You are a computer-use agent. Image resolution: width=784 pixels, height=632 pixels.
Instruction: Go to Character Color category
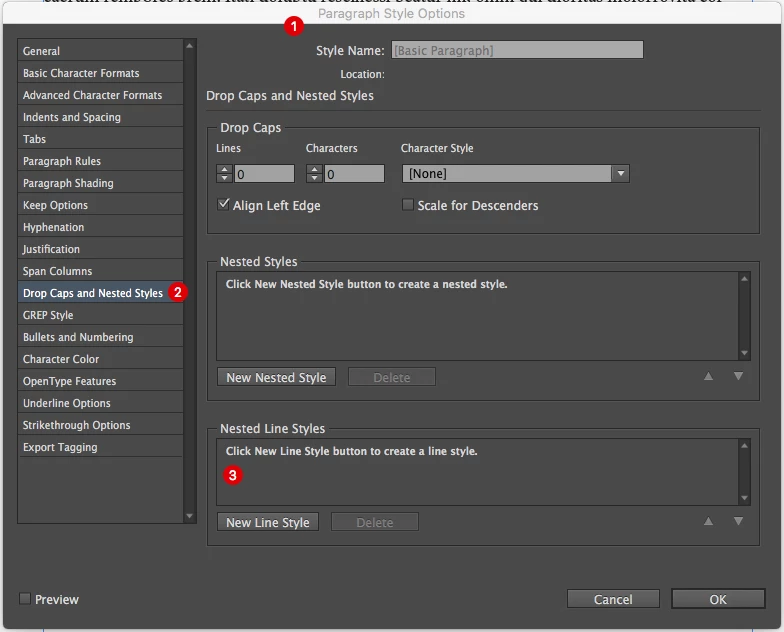point(100,359)
